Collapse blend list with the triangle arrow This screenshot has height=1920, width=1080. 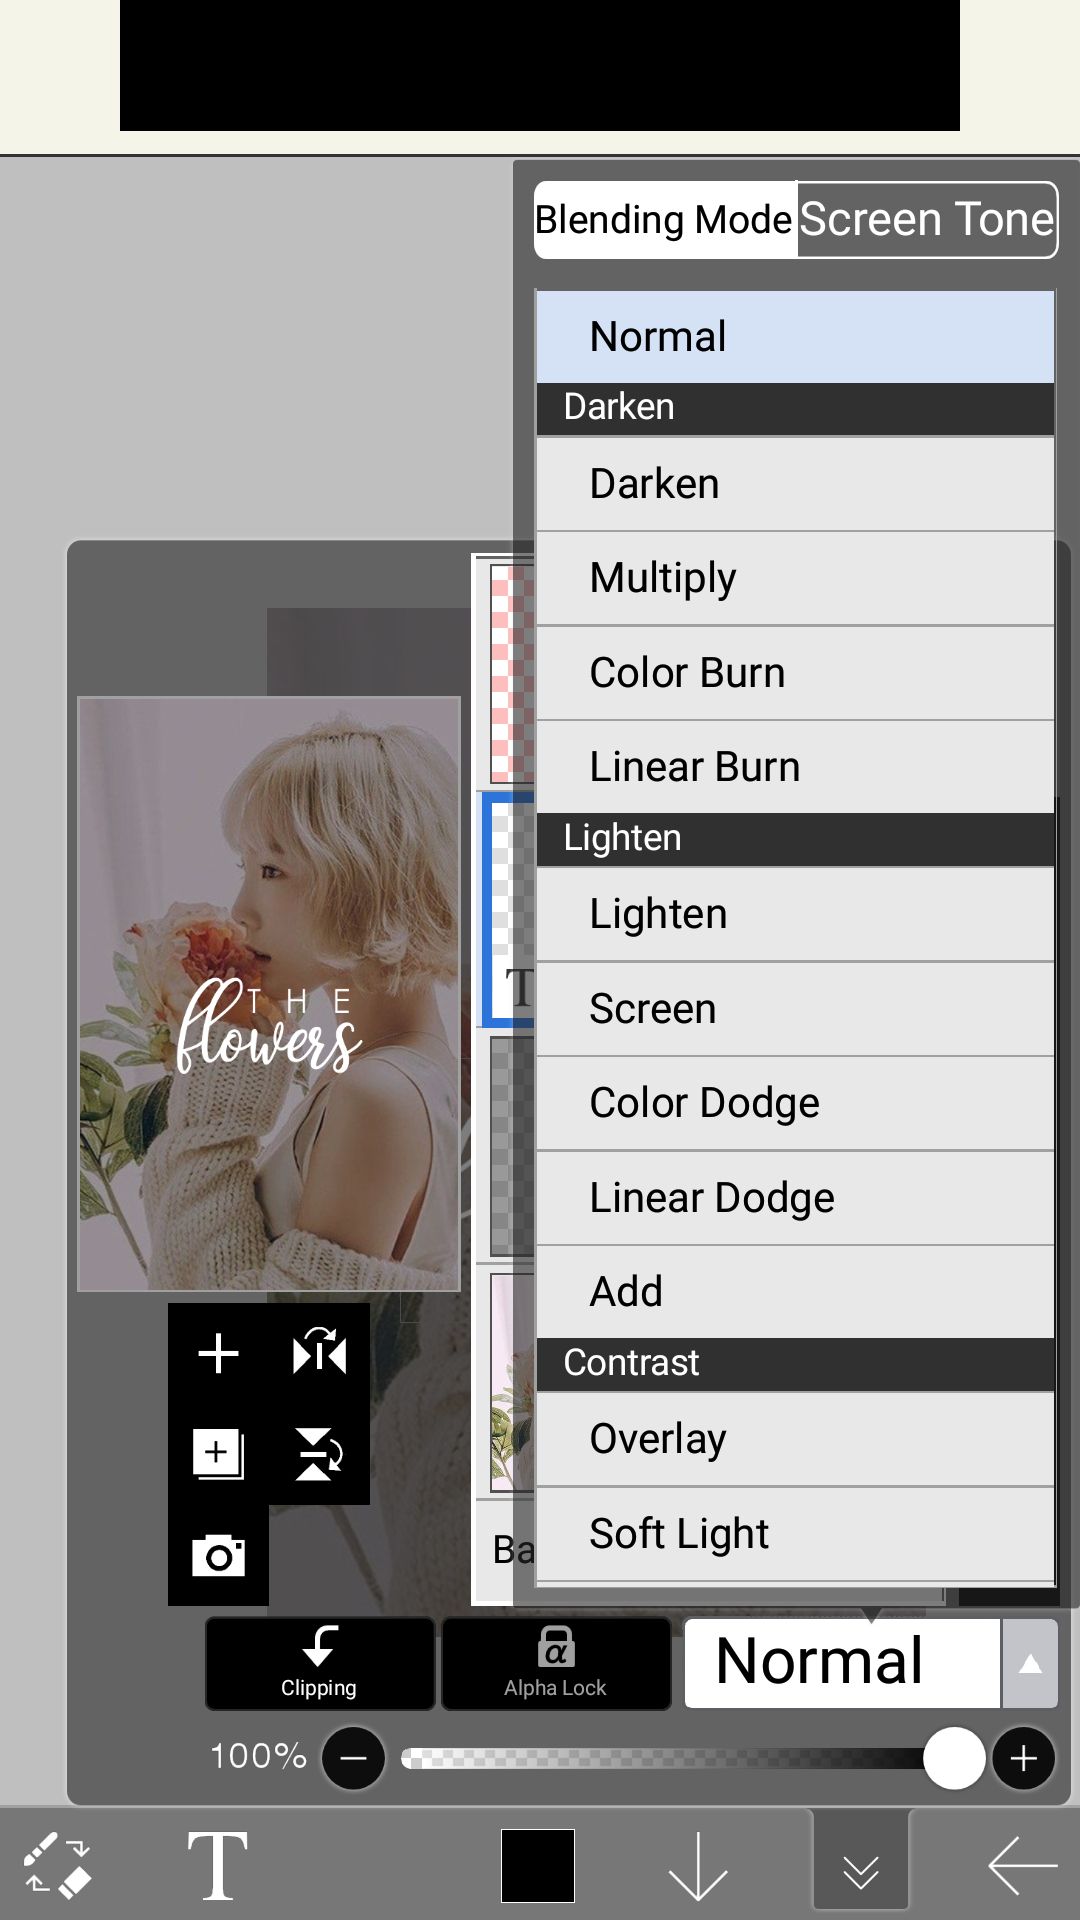[1030, 1663]
